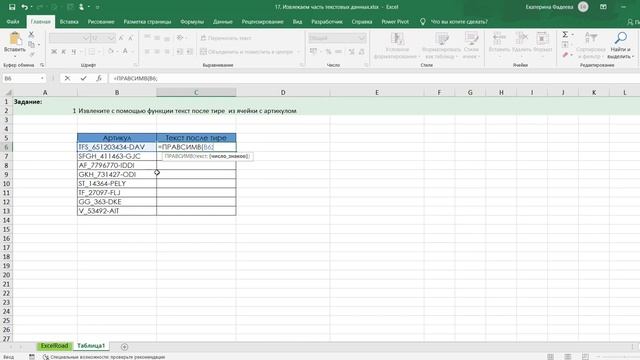
Task: Click macro recording icon in status bar
Action: point(32,357)
